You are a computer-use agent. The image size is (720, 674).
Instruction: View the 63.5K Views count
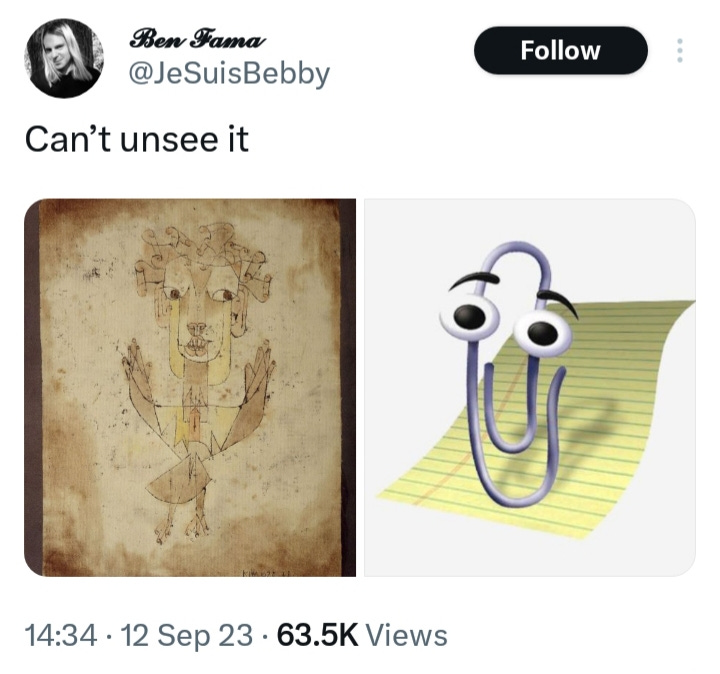(362, 635)
